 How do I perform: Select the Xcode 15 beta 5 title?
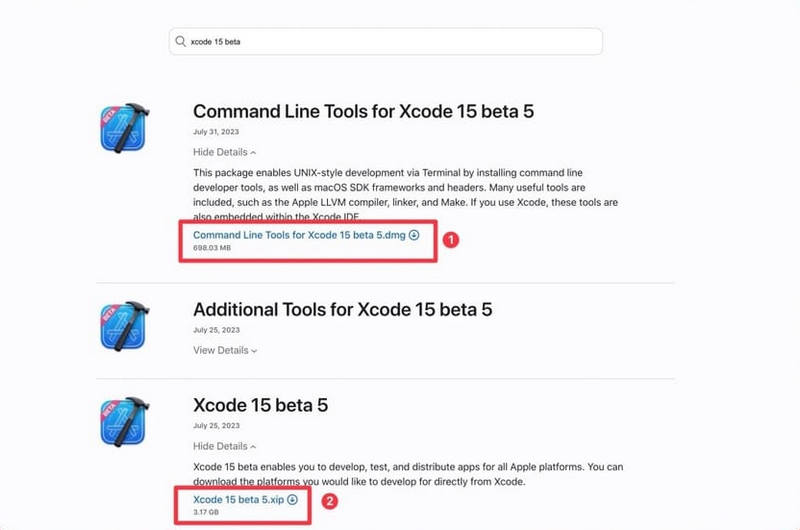tap(260, 405)
